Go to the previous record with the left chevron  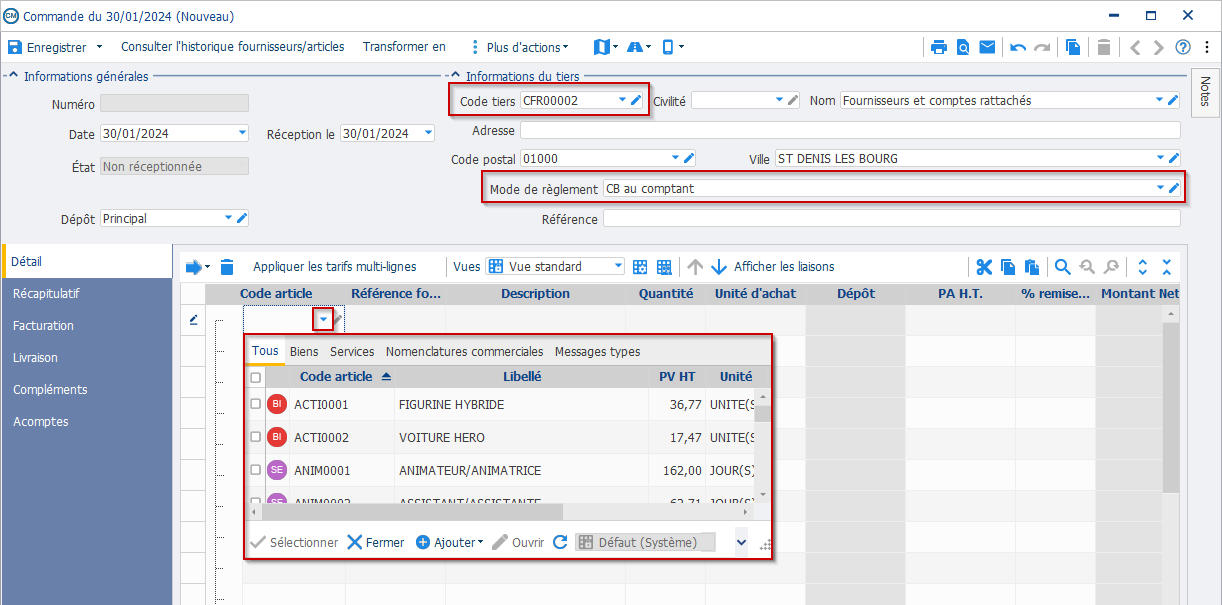[x=1135, y=47]
